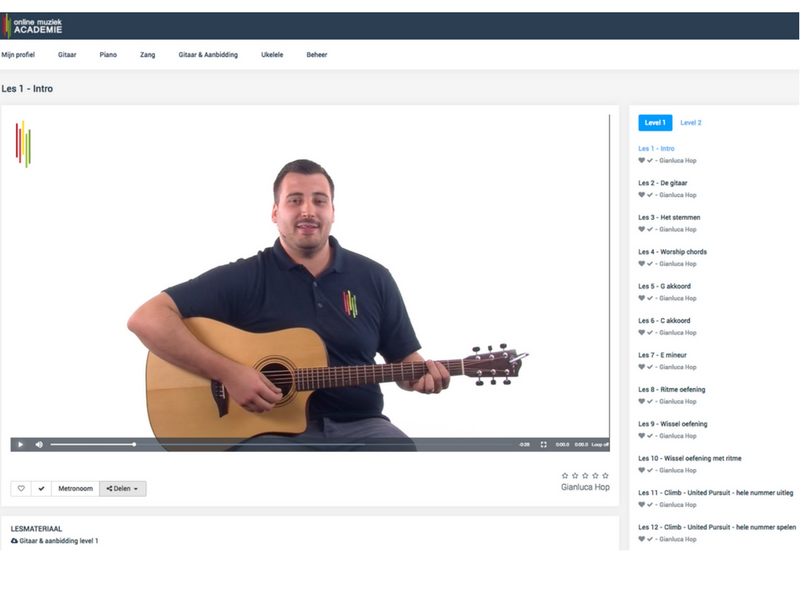Rate the lesson with the fifth star
The width and height of the screenshot is (800, 600).
click(605, 475)
